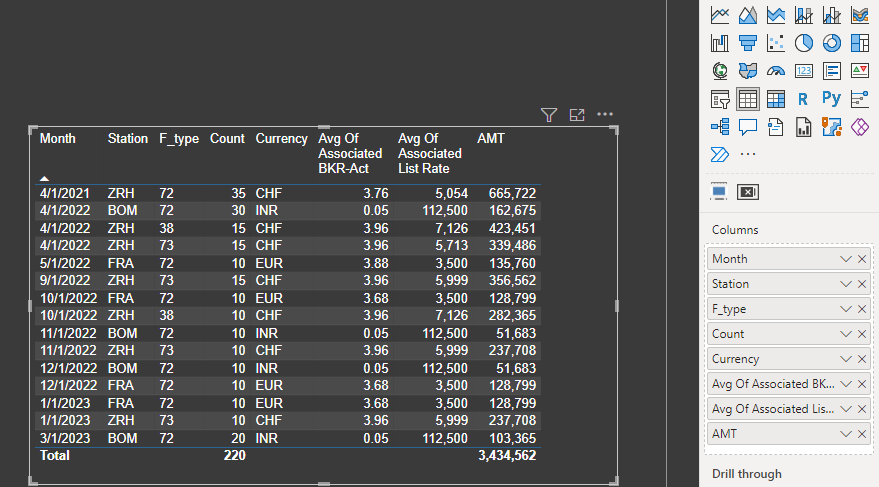
Task: Click the filter icon above the table
Action: [548, 115]
